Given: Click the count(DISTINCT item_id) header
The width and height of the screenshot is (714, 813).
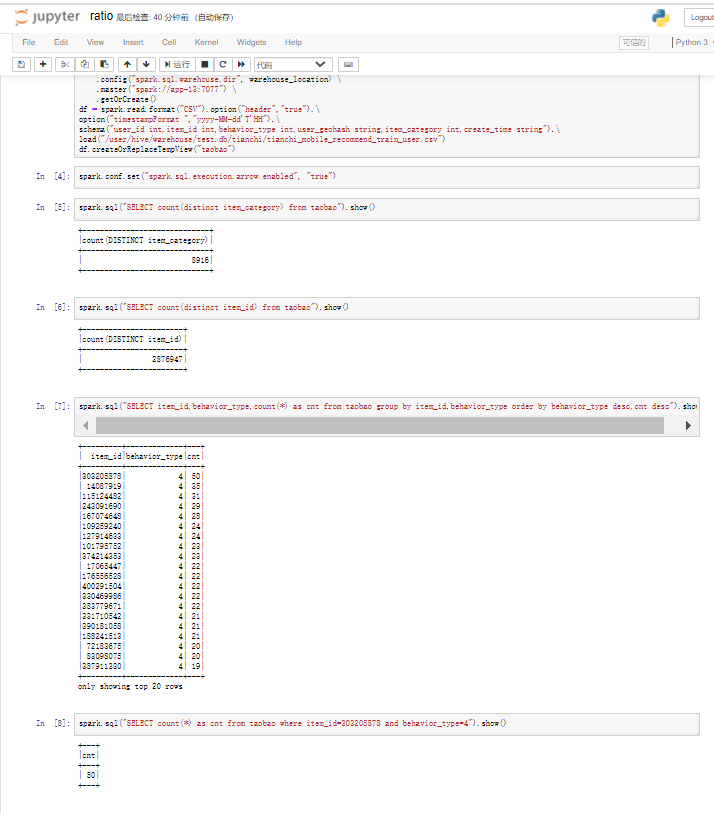Looking at the screenshot, I should coord(132,340).
